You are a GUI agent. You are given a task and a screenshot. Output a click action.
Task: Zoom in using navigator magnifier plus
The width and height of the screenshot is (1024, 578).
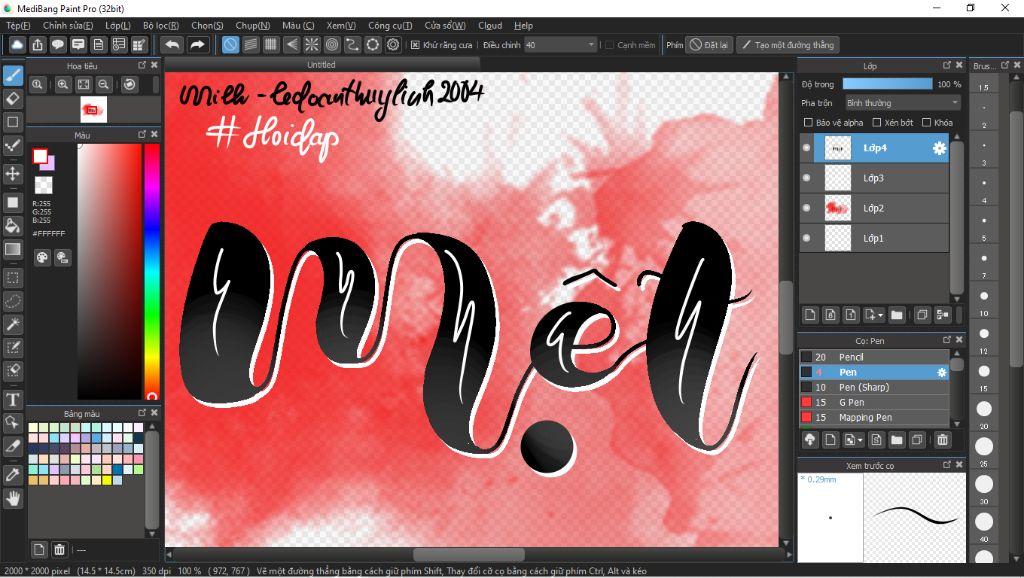(x=63, y=84)
